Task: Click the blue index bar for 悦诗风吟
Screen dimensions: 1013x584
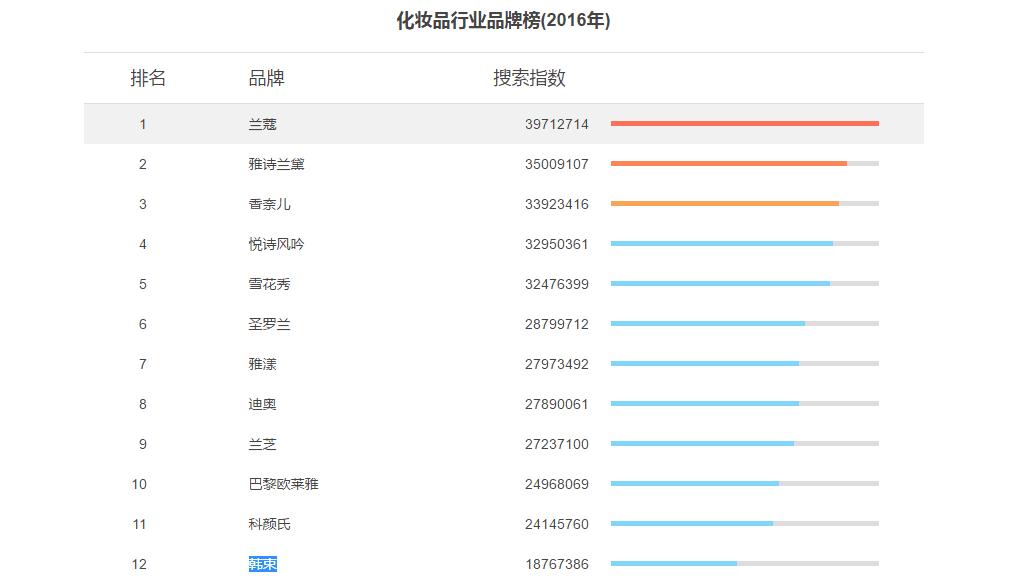Action: click(722, 244)
